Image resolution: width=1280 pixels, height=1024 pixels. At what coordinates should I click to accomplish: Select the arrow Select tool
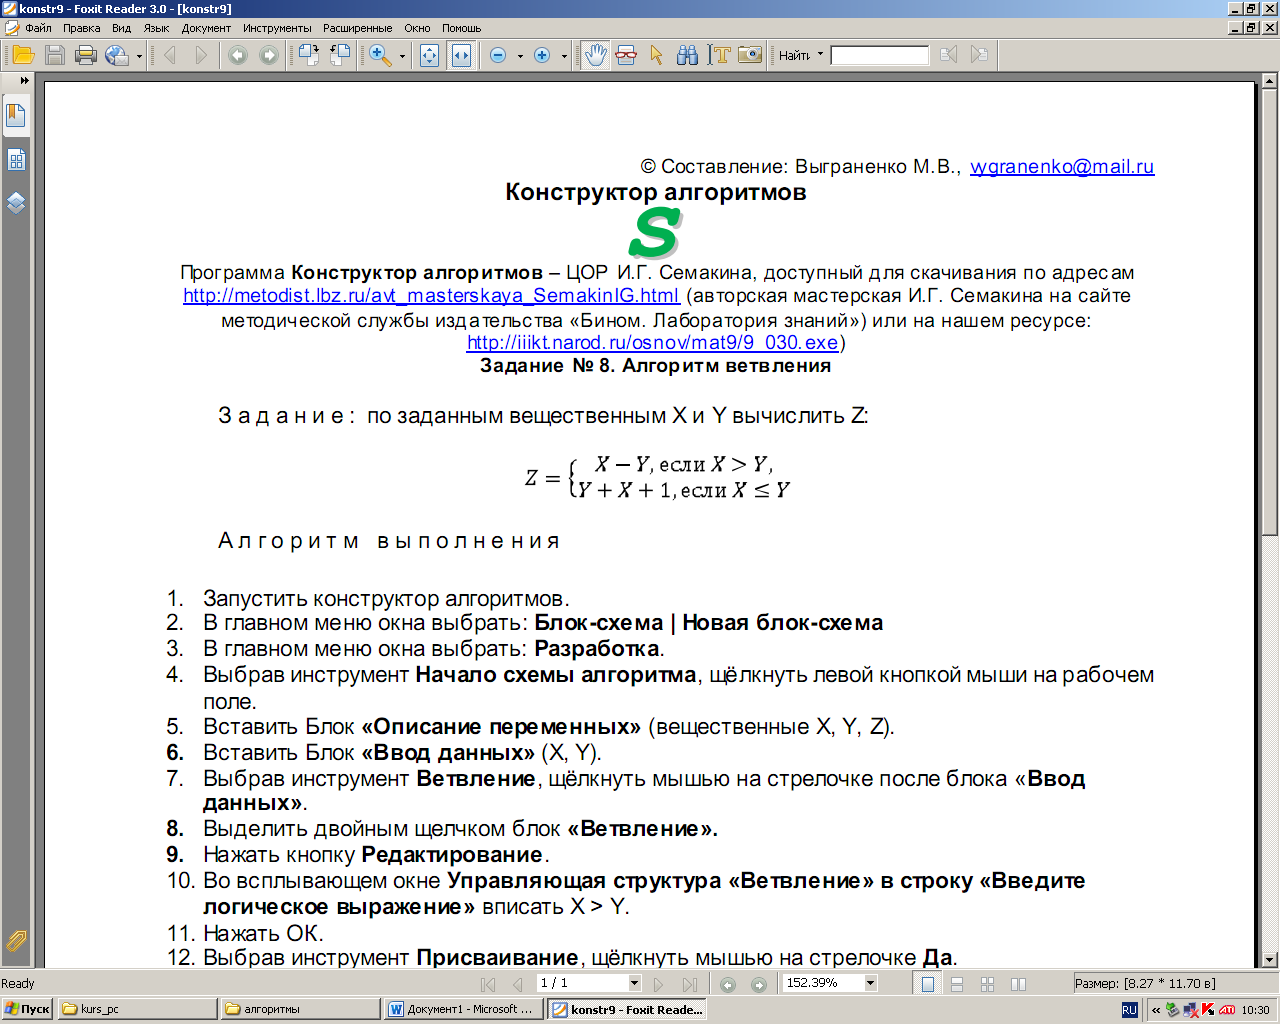pos(656,55)
